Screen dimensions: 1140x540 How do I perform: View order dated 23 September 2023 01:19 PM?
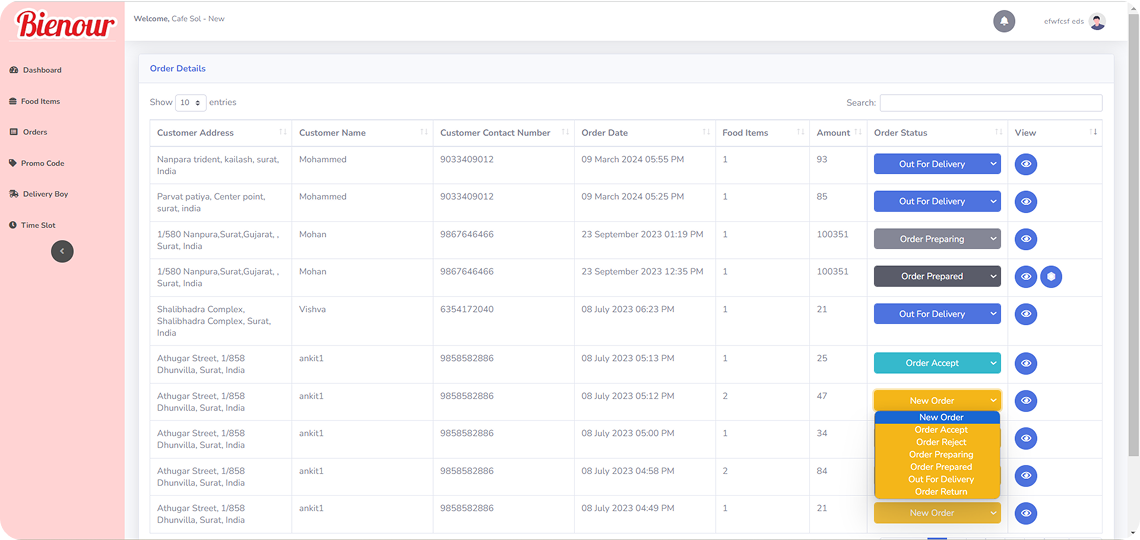point(1026,239)
